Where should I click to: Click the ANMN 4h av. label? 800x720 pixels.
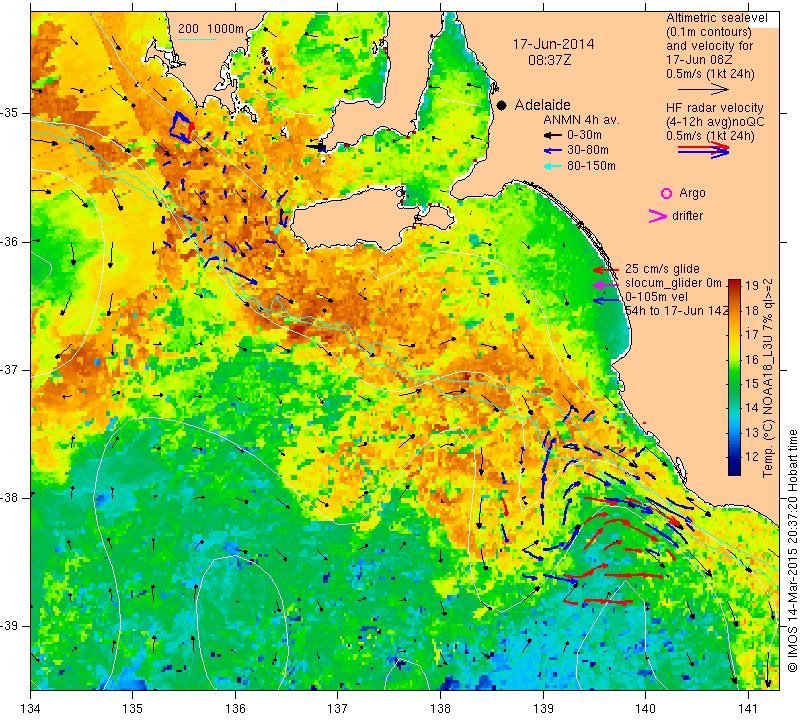(581, 120)
